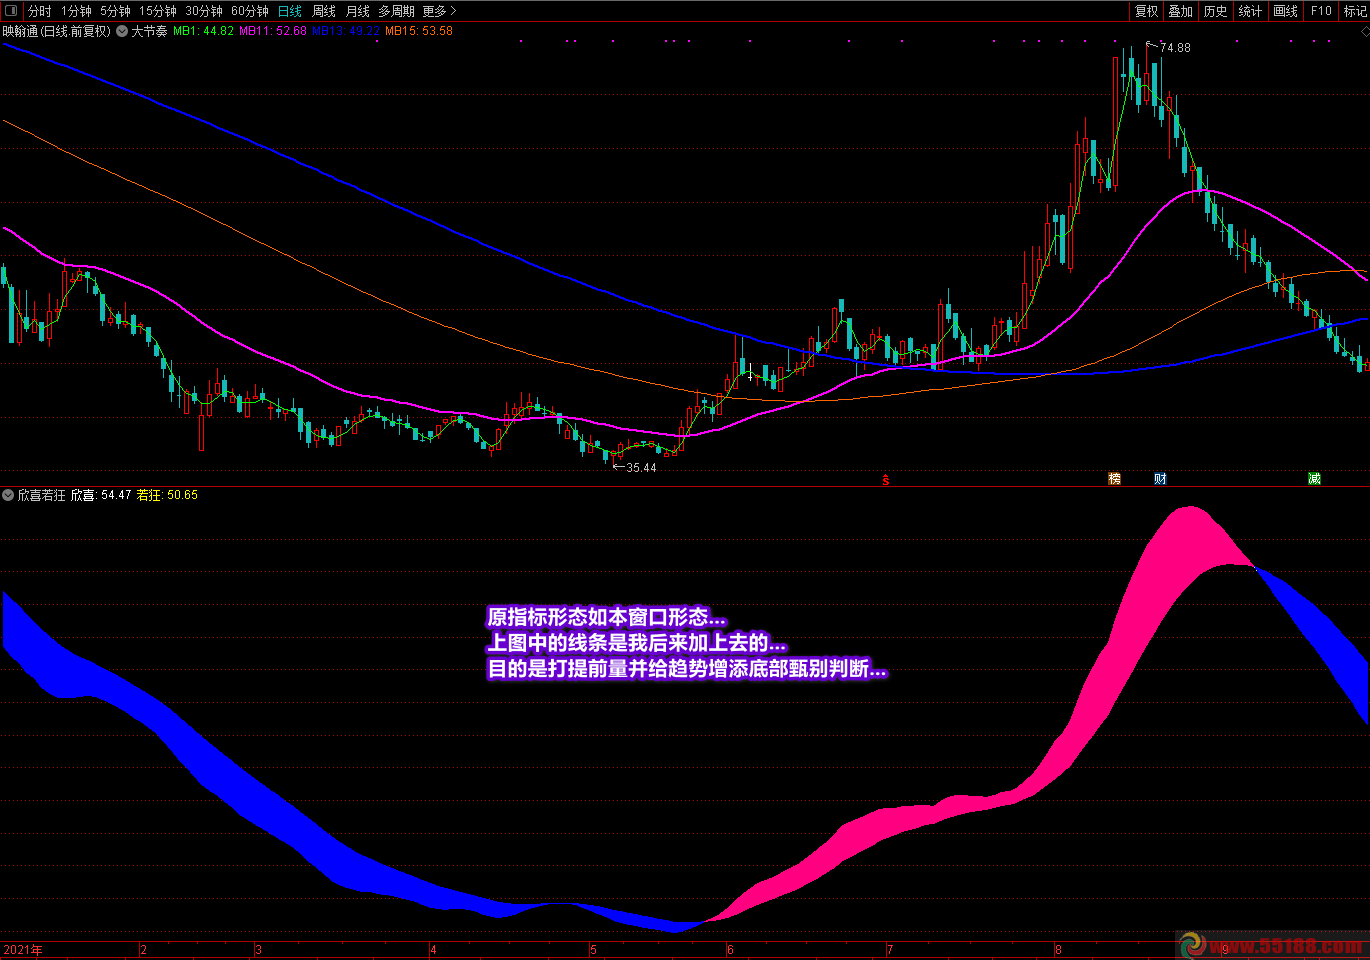Image resolution: width=1370 pixels, height=960 pixels.
Task: Switch to the 周线 weekly tab
Action: coord(324,11)
